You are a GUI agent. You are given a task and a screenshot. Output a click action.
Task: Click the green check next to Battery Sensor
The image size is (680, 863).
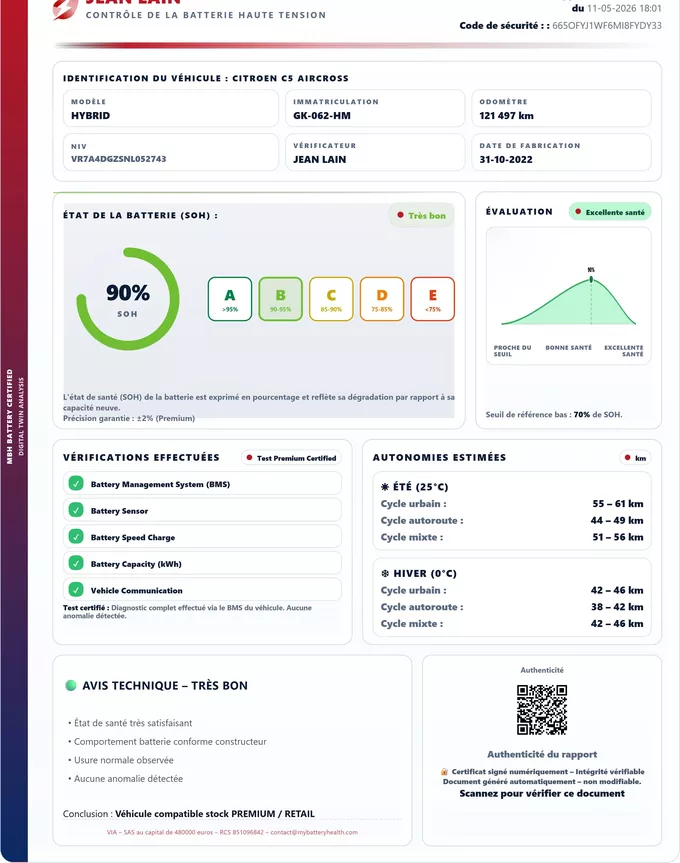(x=76, y=510)
